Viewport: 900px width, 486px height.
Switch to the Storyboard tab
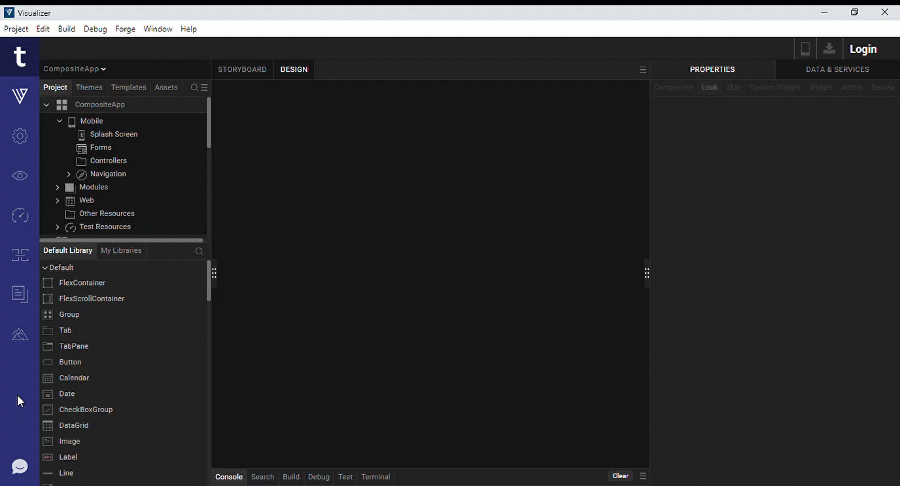click(x=242, y=70)
